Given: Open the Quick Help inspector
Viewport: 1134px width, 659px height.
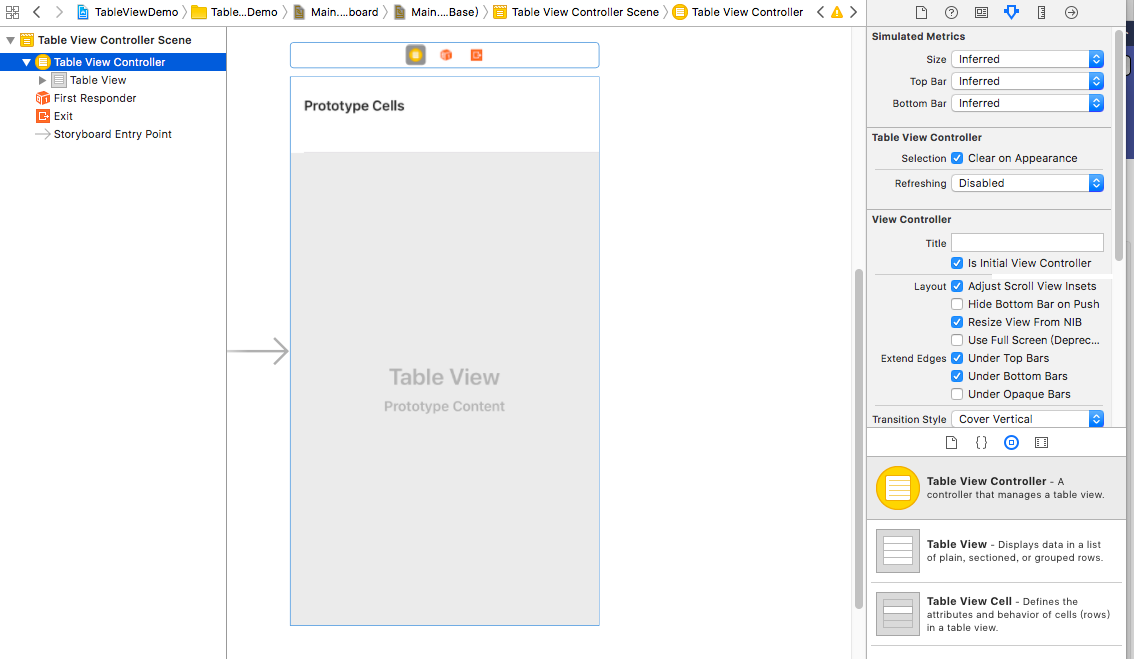Looking at the screenshot, I should tap(951, 12).
